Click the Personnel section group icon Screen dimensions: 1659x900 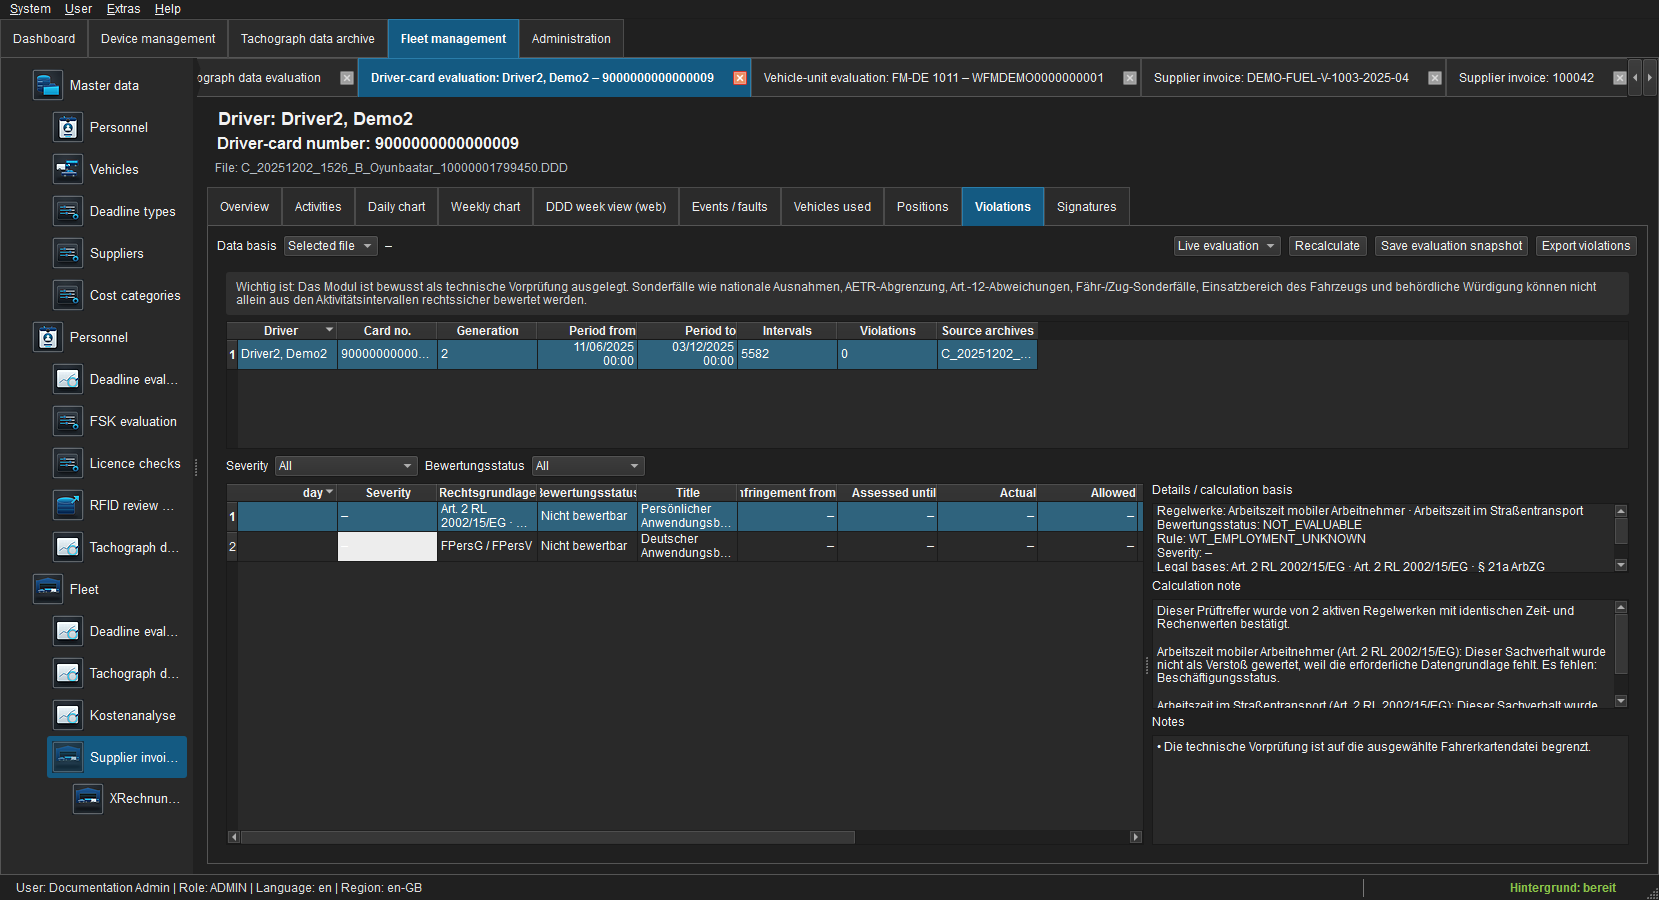coord(48,337)
